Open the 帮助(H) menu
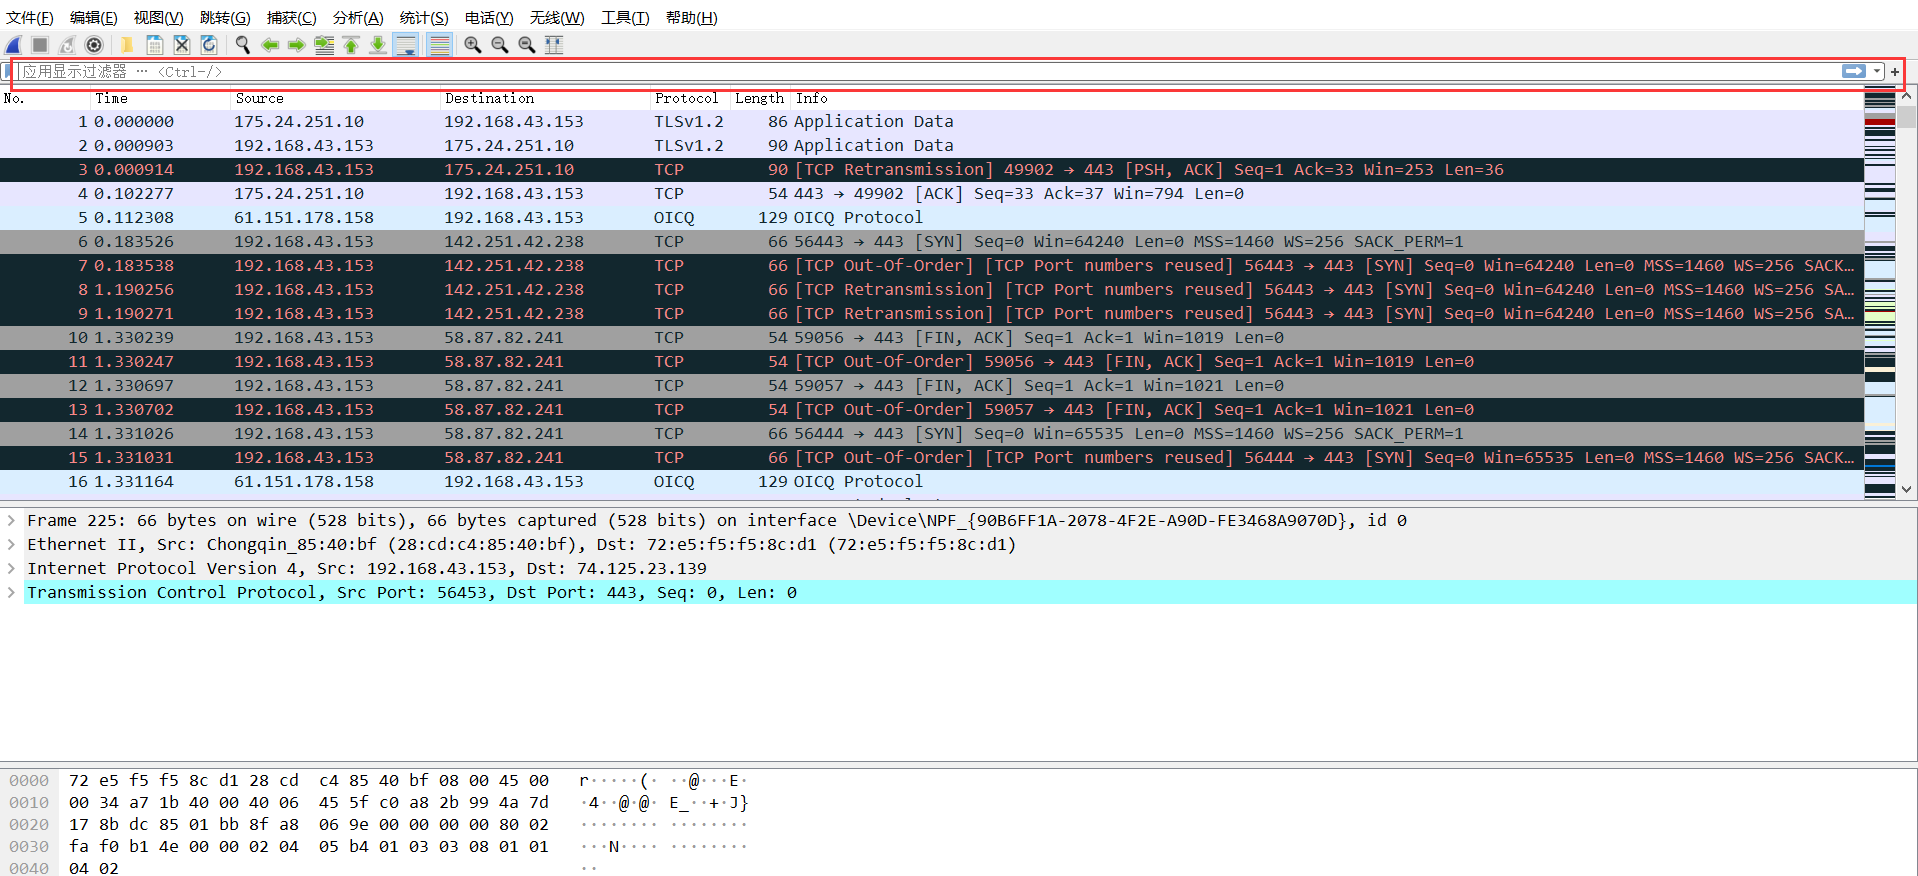The width and height of the screenshot is (1918, 876). click(692, 18)
